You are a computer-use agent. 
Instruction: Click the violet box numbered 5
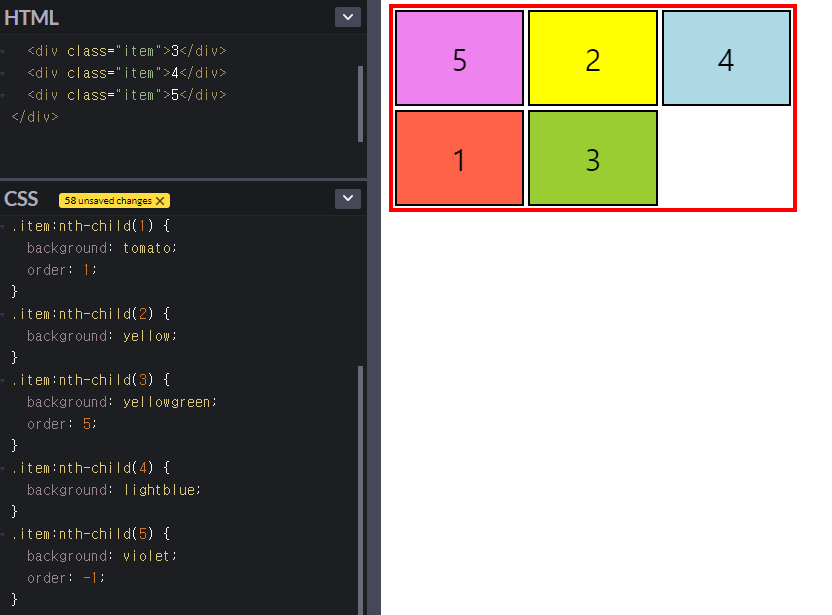coord(460,58)
